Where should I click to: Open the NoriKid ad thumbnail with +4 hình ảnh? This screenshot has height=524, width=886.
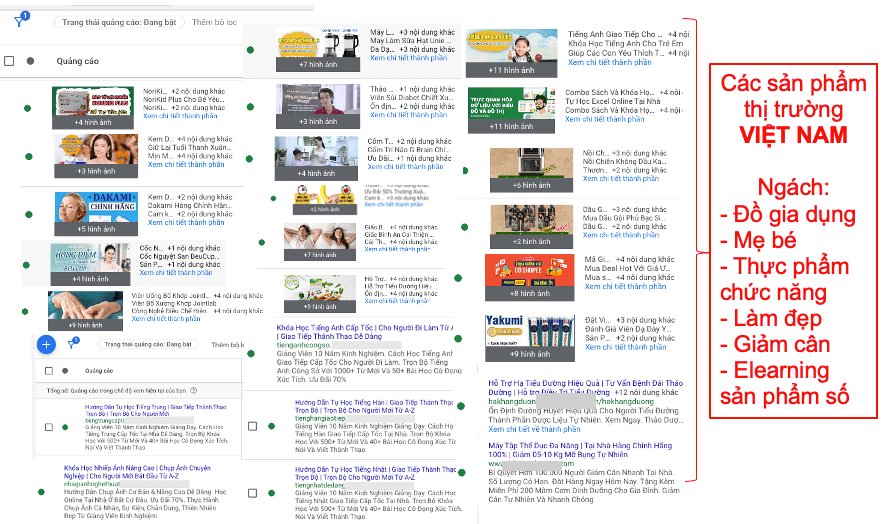pos(93,108)
